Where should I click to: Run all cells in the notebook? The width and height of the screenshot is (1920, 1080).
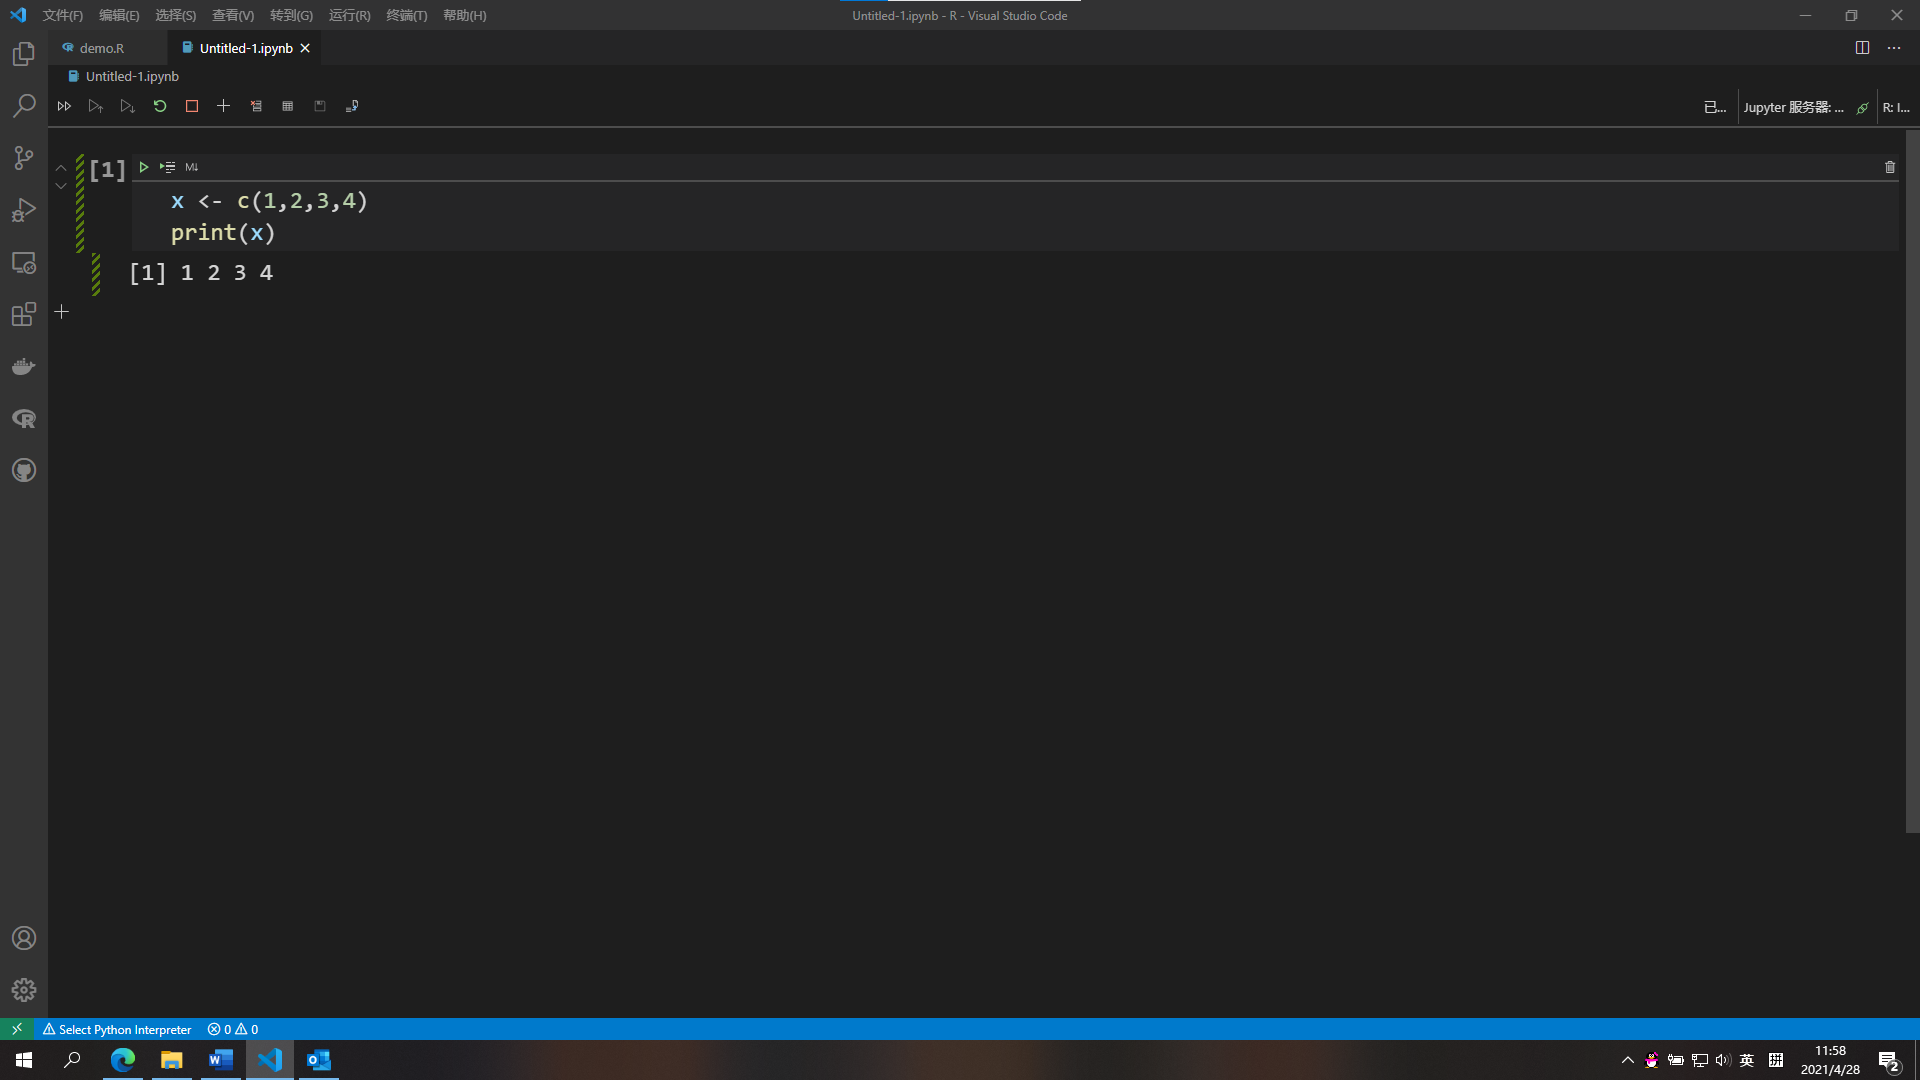click(64, 106)
